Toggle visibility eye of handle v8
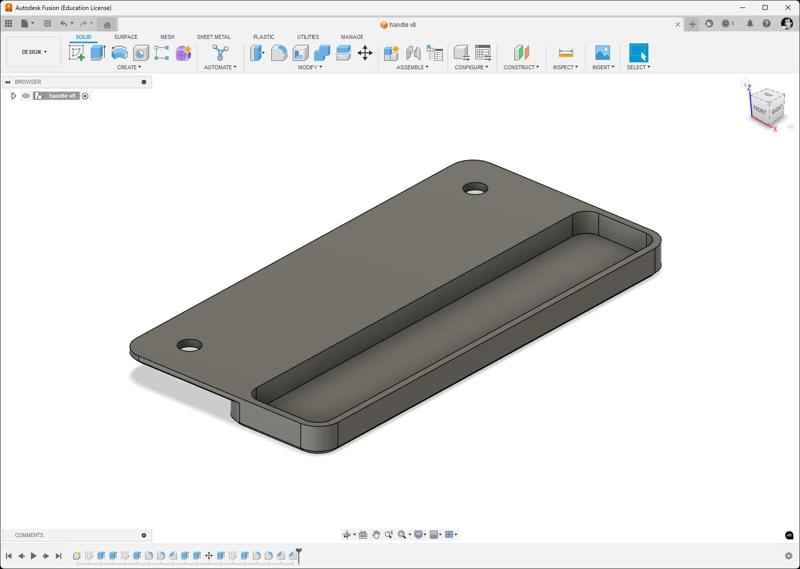 pos(26,96)
